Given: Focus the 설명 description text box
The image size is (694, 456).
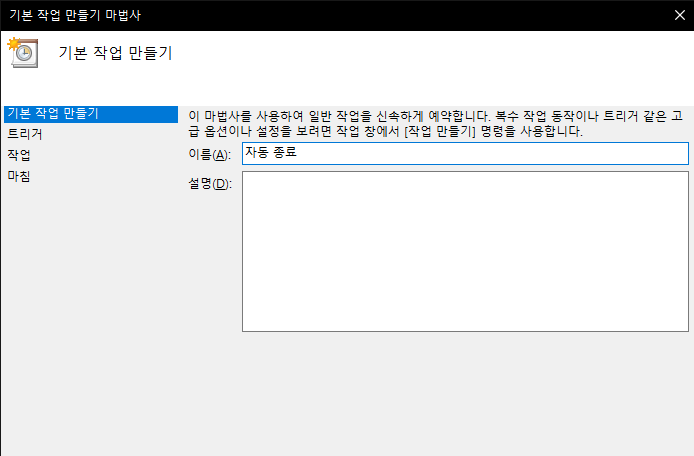Looking at the screenshot, I should pos(465,251).
